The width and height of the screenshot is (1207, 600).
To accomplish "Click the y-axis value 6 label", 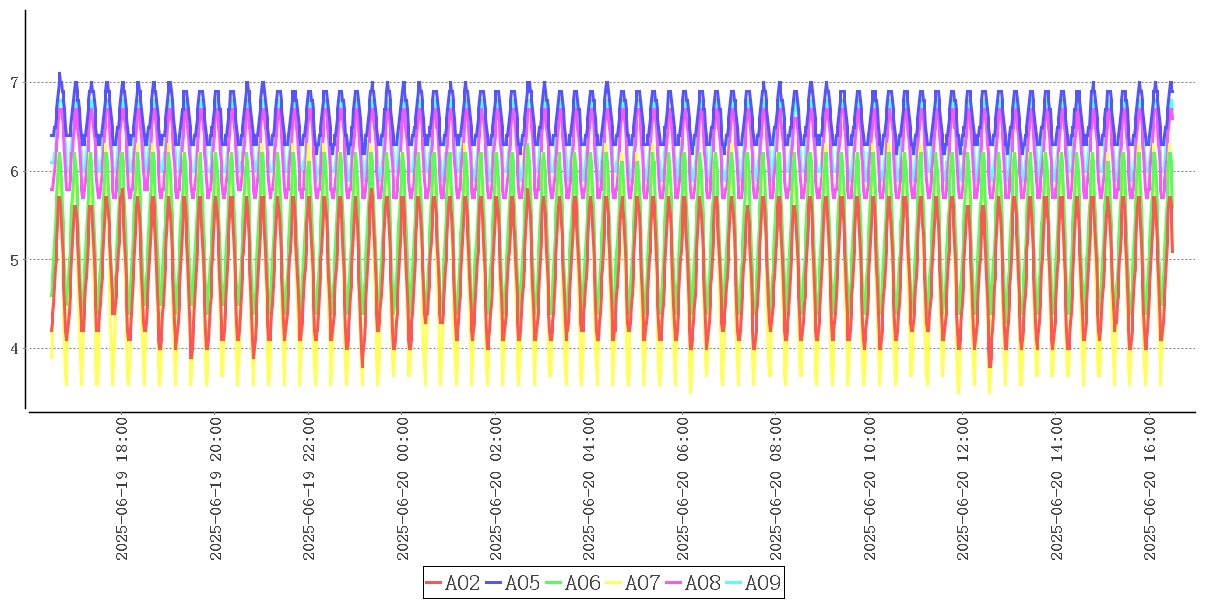I will (13, 171).
